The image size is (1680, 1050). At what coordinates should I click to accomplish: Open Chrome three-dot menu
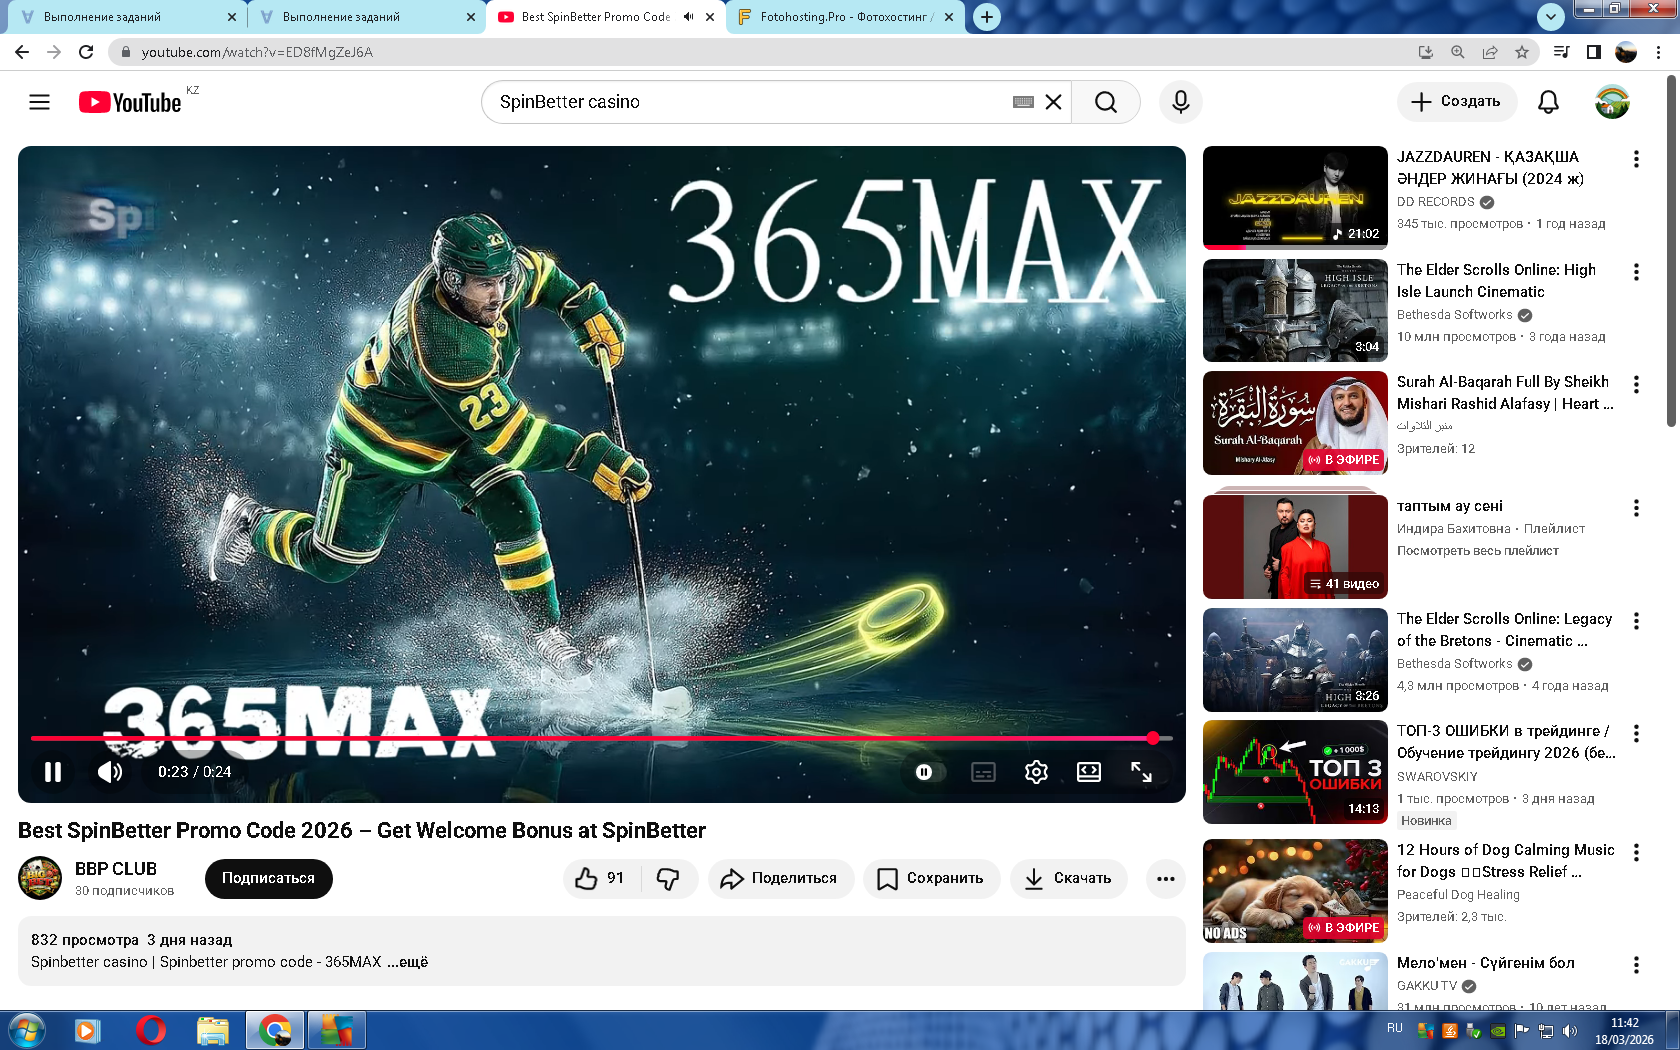[x=1659, y=52]
